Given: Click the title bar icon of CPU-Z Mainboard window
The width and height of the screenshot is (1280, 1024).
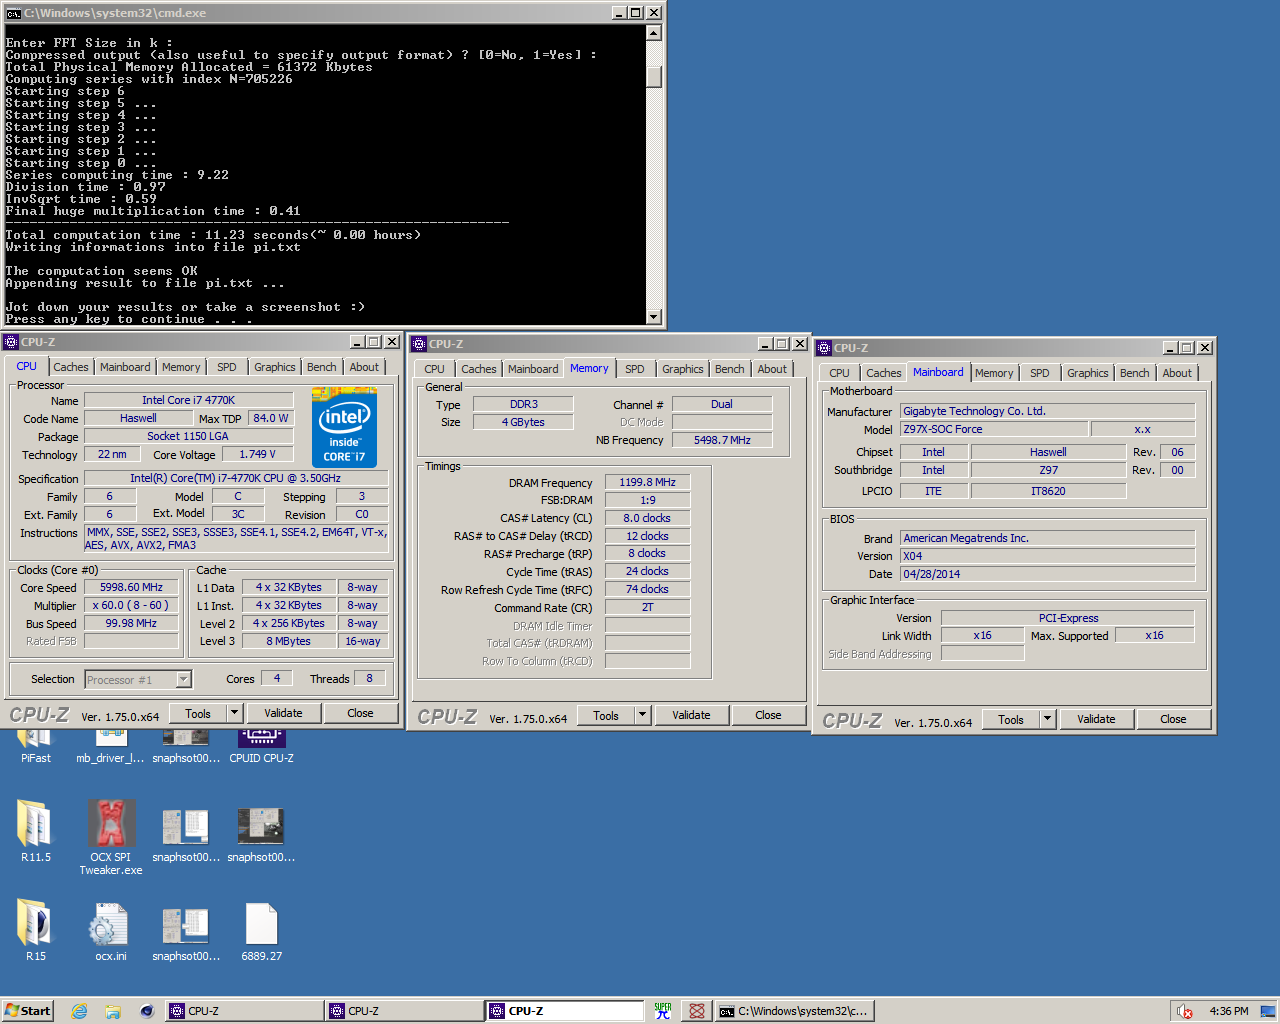Looking at the screenshot, I should [824, 348].
